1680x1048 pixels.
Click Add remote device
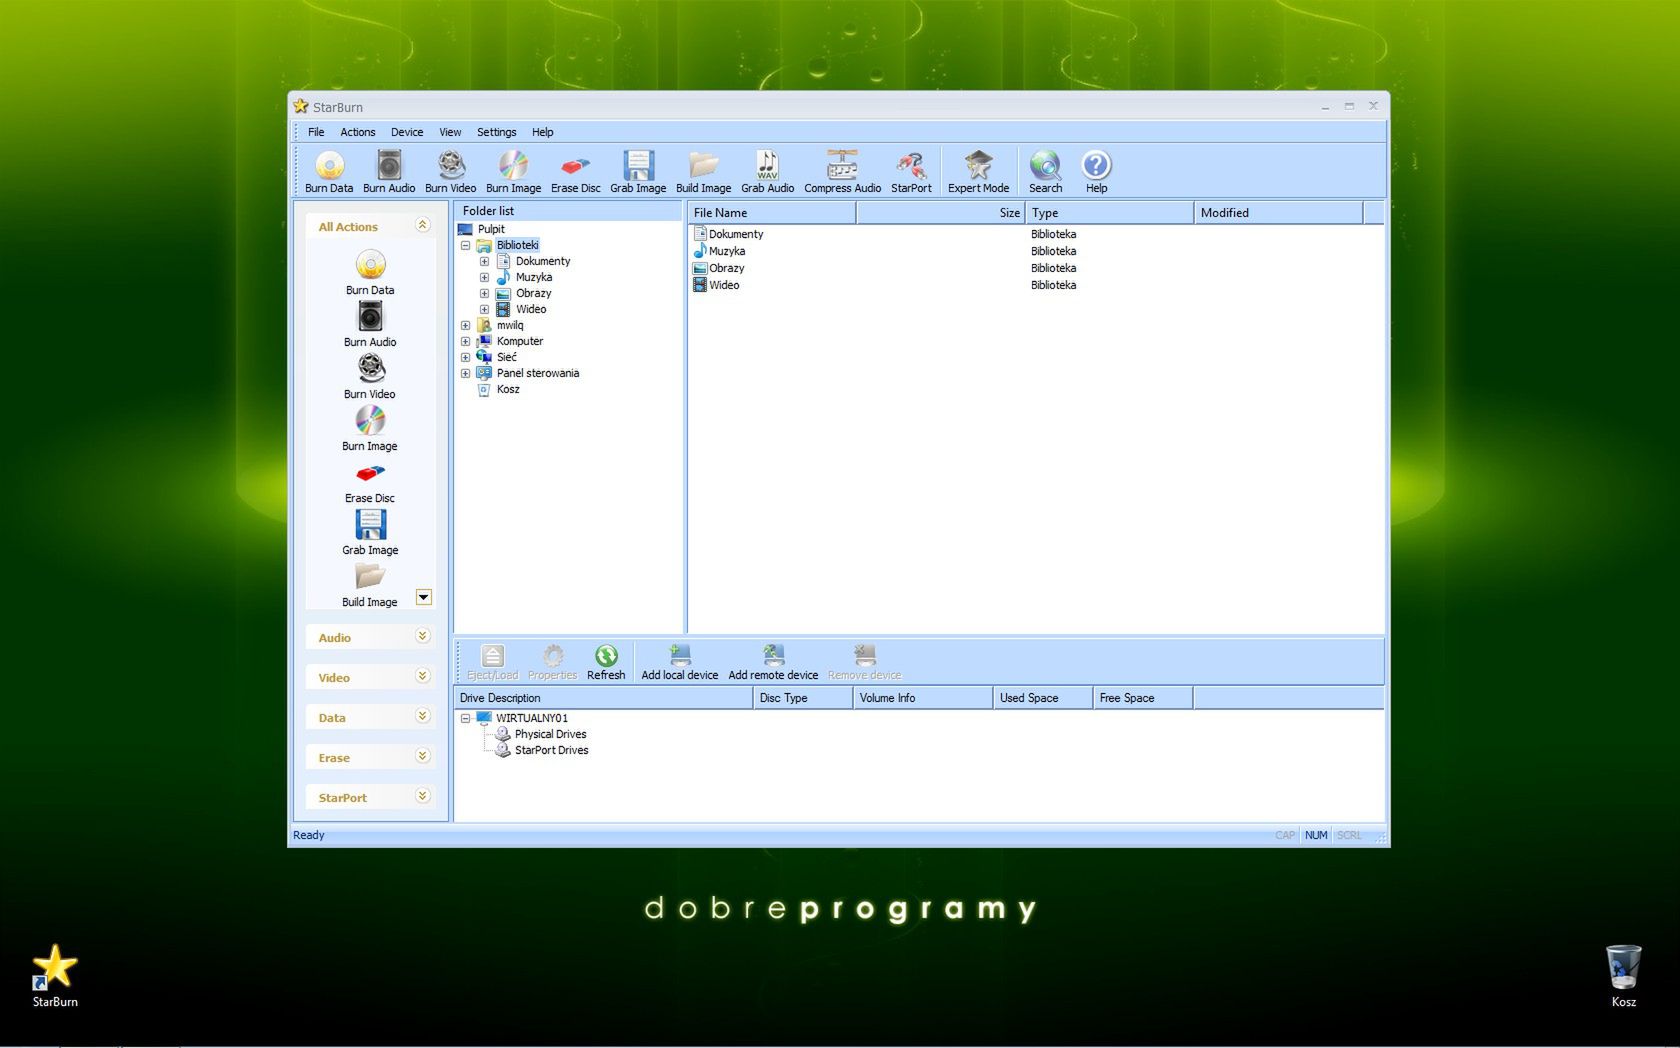pyautogui.click(x=773, y=662)
